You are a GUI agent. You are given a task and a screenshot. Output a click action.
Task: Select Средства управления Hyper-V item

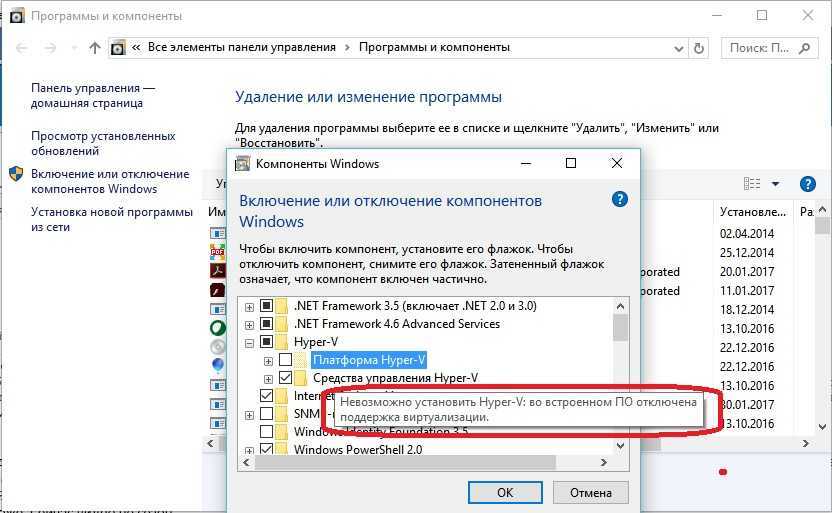395,378
